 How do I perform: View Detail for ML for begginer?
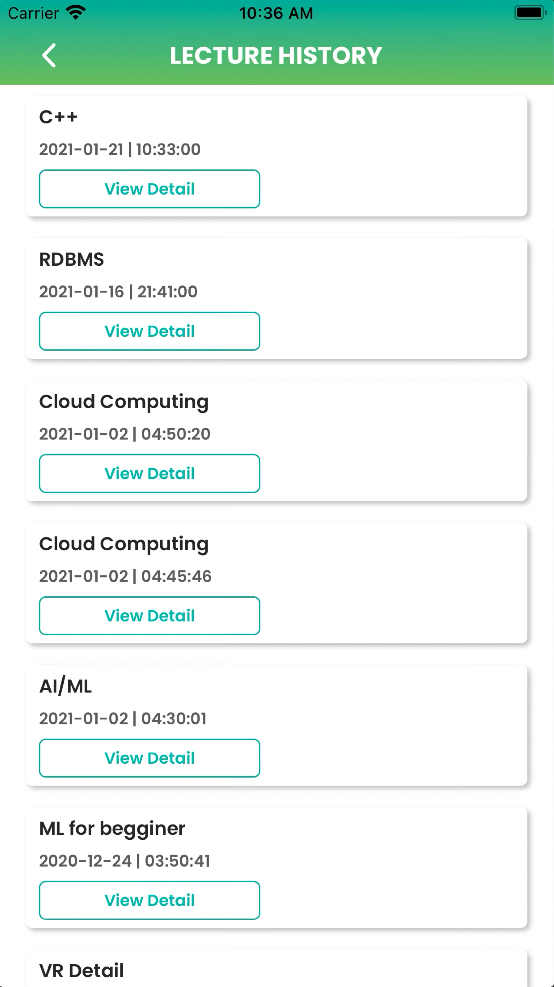[149, 900]
